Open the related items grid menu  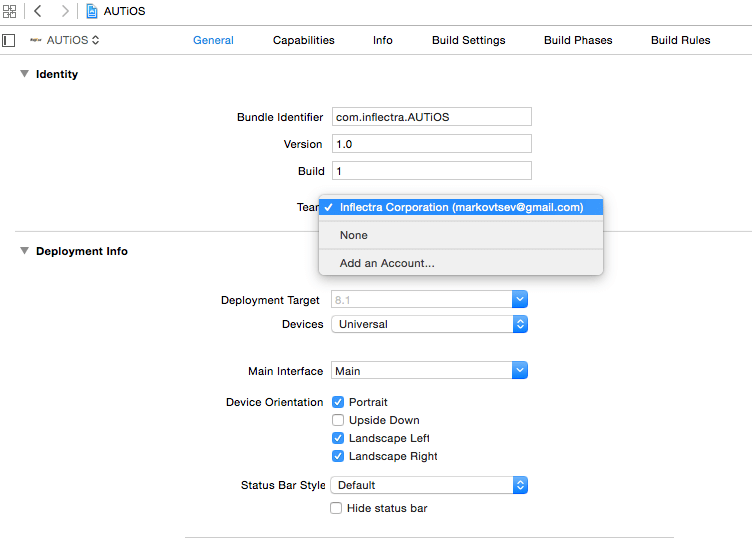click(9, 11)
